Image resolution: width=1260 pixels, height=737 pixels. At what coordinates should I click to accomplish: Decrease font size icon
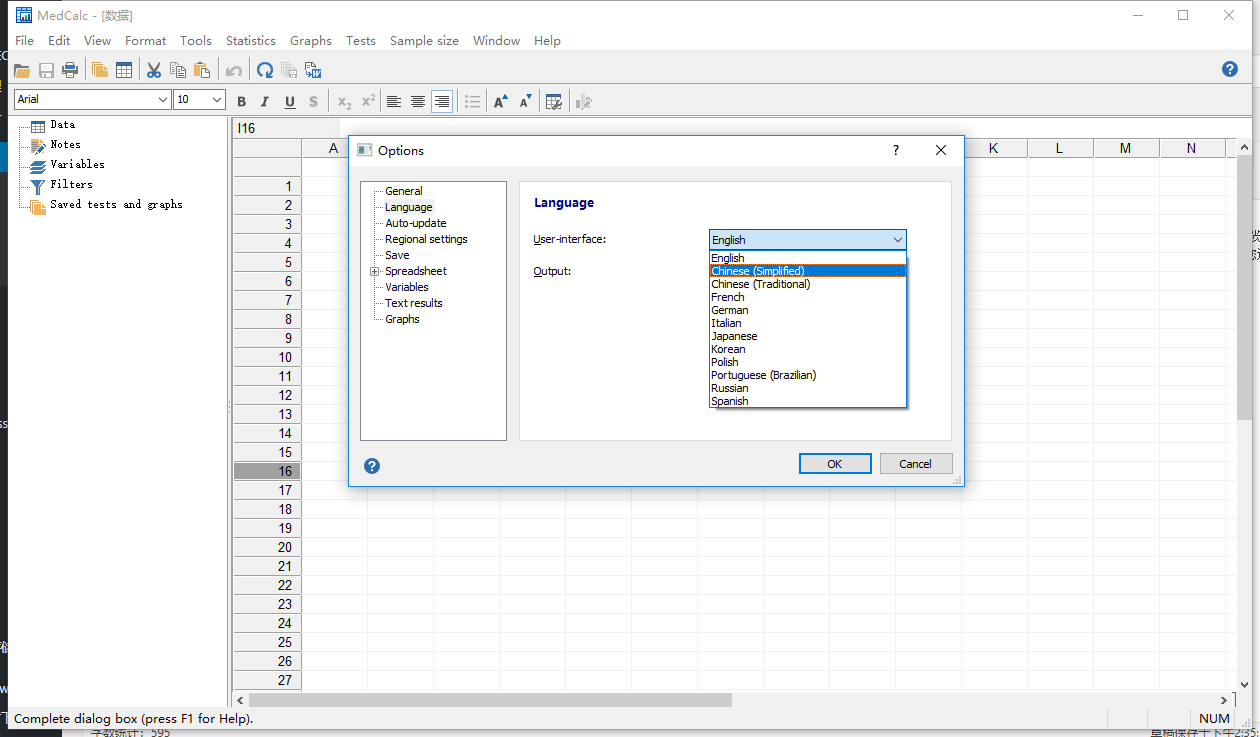pyautogui.click(x=526, y=101)
